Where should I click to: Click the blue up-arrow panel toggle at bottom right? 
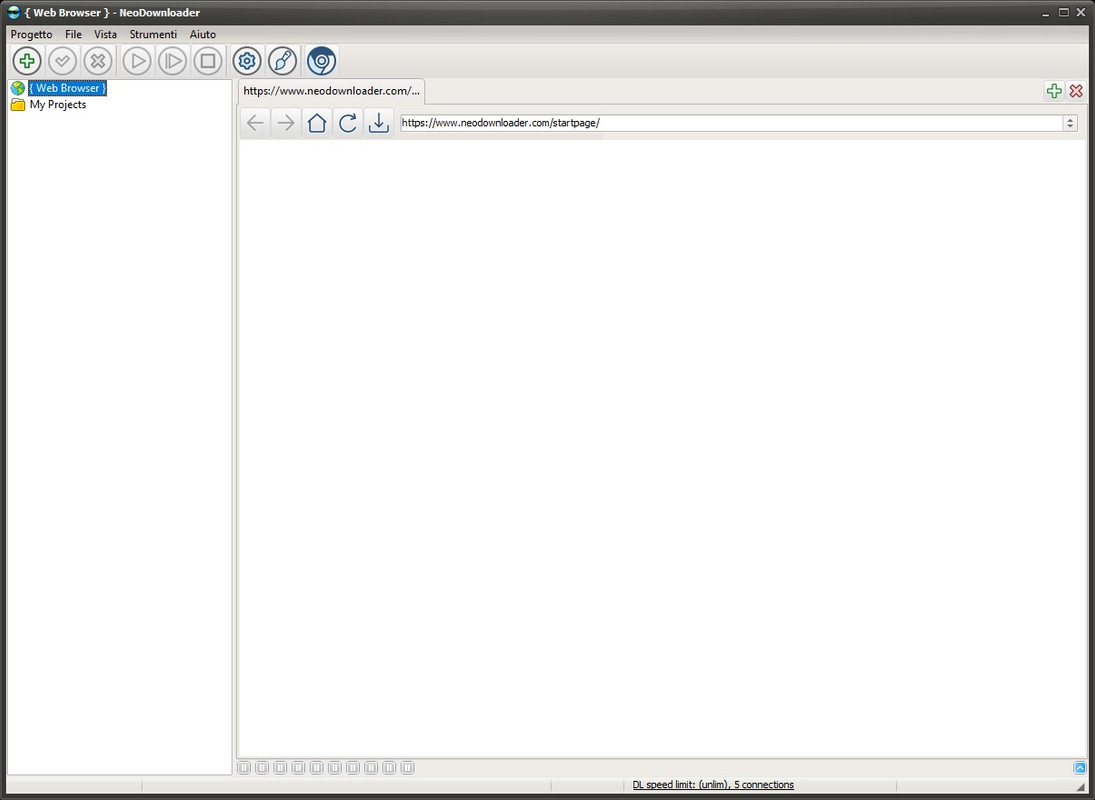1080,768
